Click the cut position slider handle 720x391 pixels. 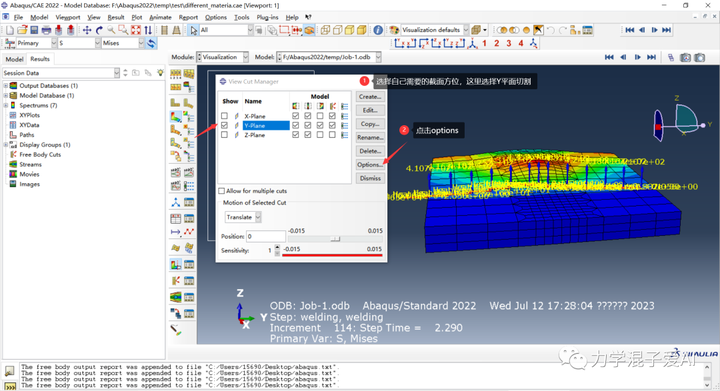tap(335, 239)
